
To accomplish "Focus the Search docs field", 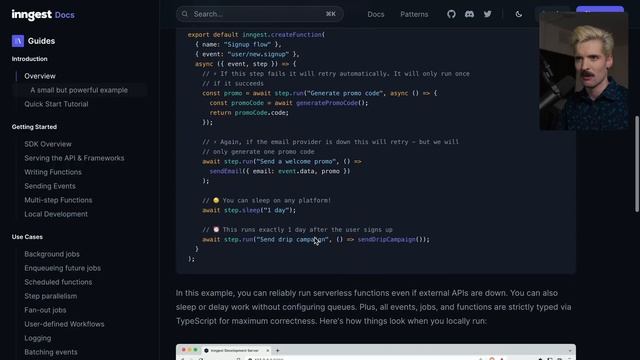I will point(260,14).
